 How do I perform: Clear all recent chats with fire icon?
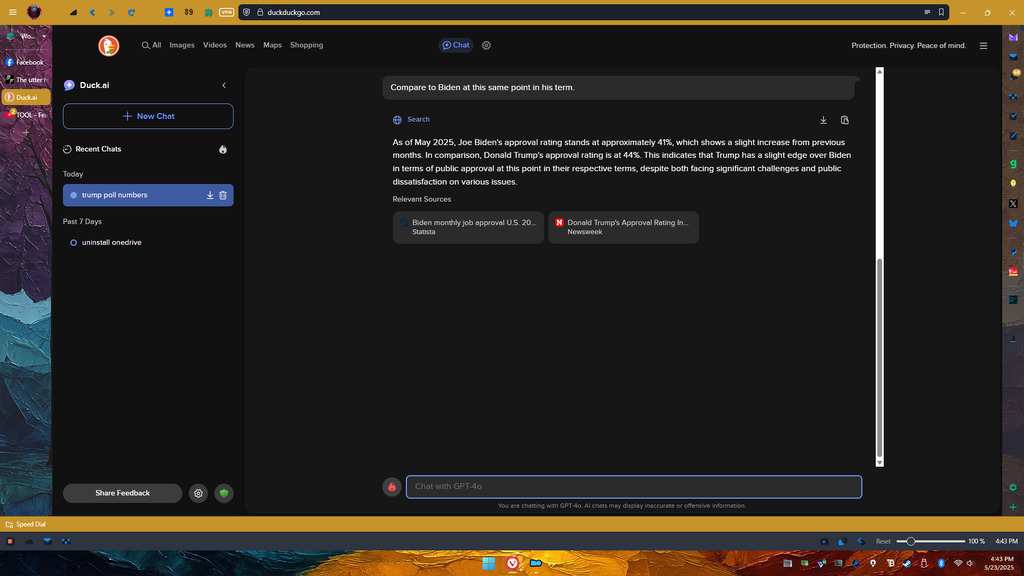[222, 149]
